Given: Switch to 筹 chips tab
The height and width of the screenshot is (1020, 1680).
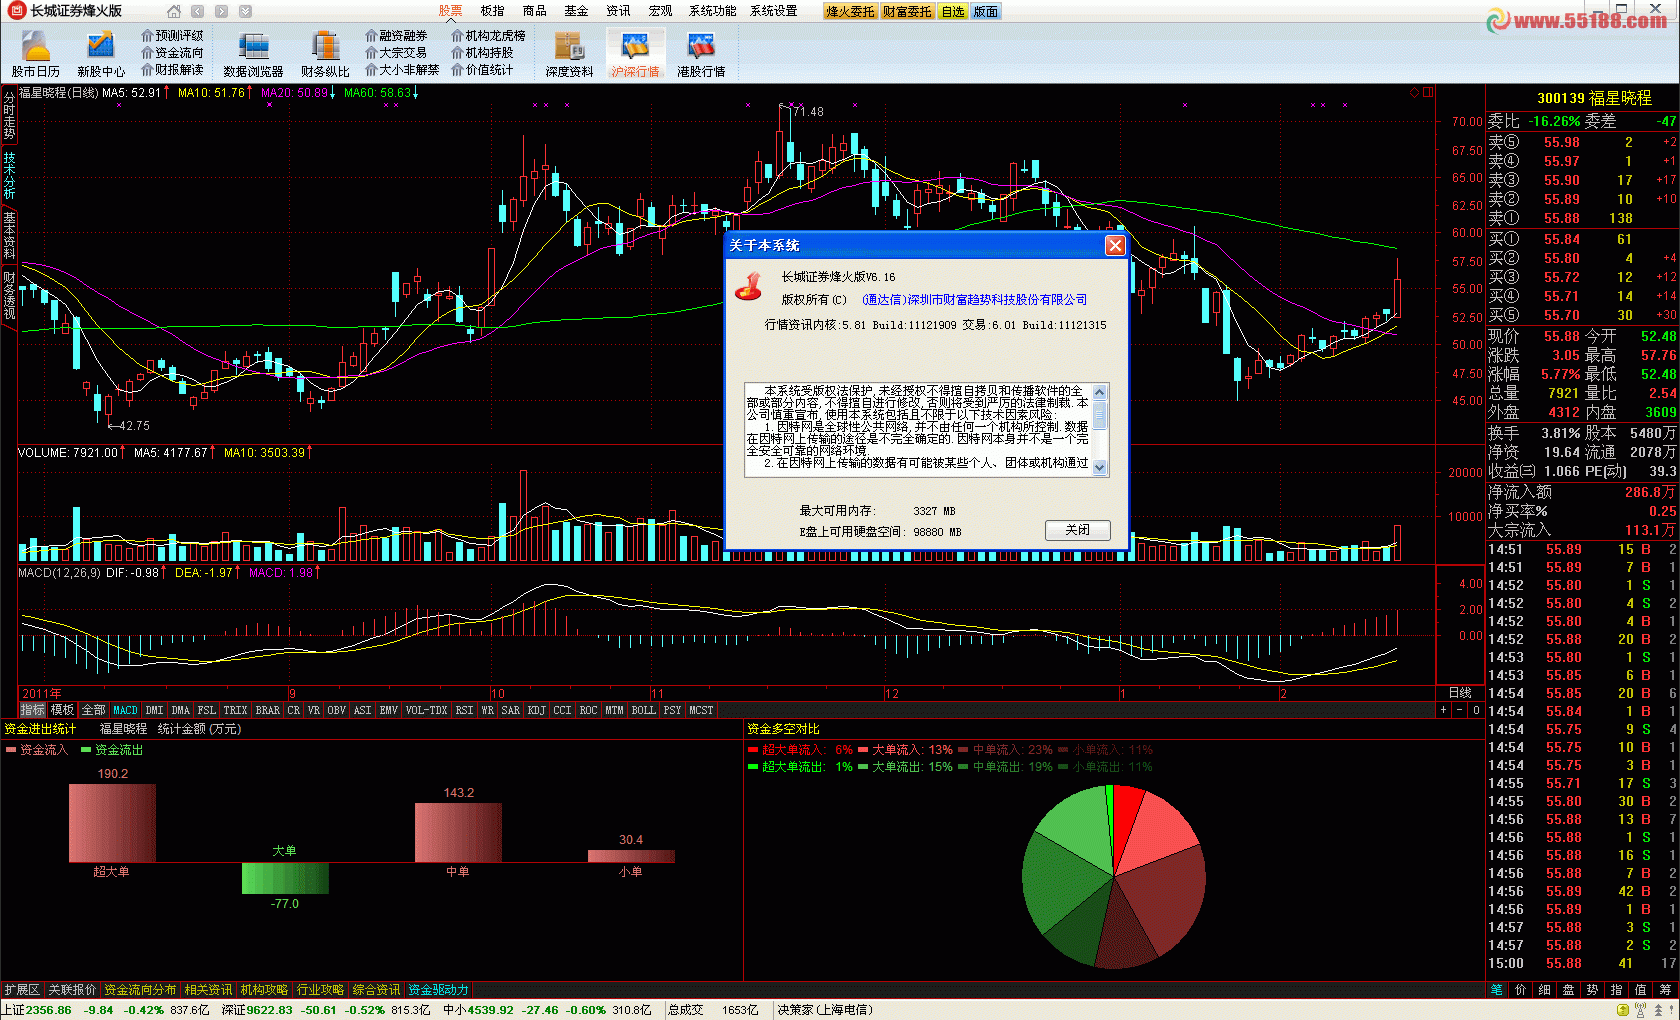Looking at the screenshot, I should click(1665, 990).
